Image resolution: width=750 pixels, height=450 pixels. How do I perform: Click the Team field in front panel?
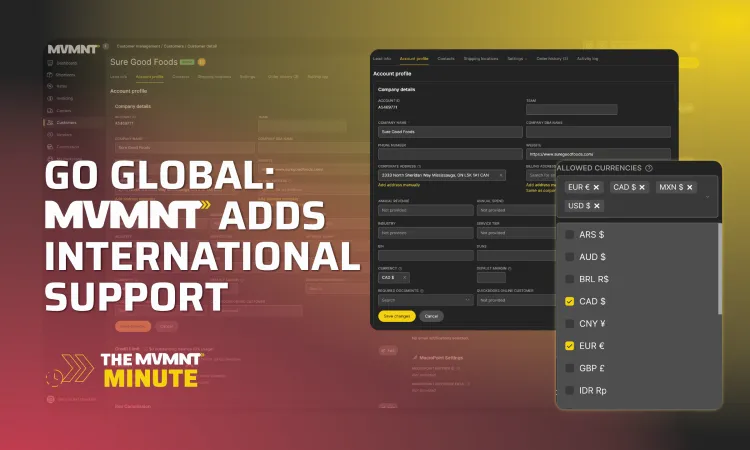coord(572,110)
